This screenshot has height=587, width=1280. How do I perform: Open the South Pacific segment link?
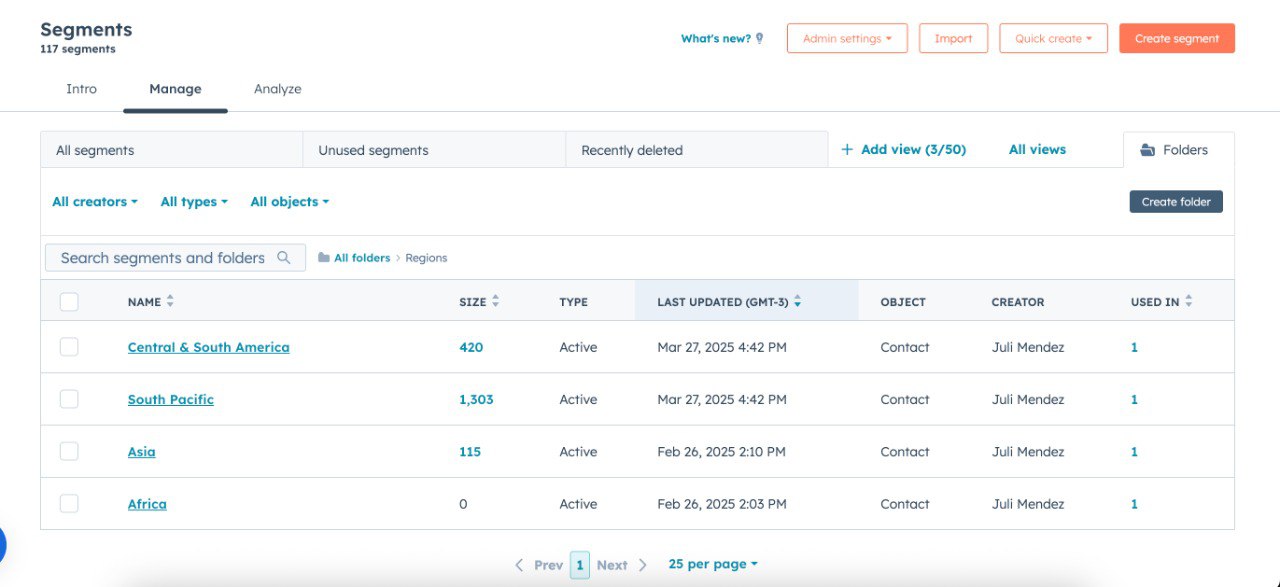coord(171,399)
